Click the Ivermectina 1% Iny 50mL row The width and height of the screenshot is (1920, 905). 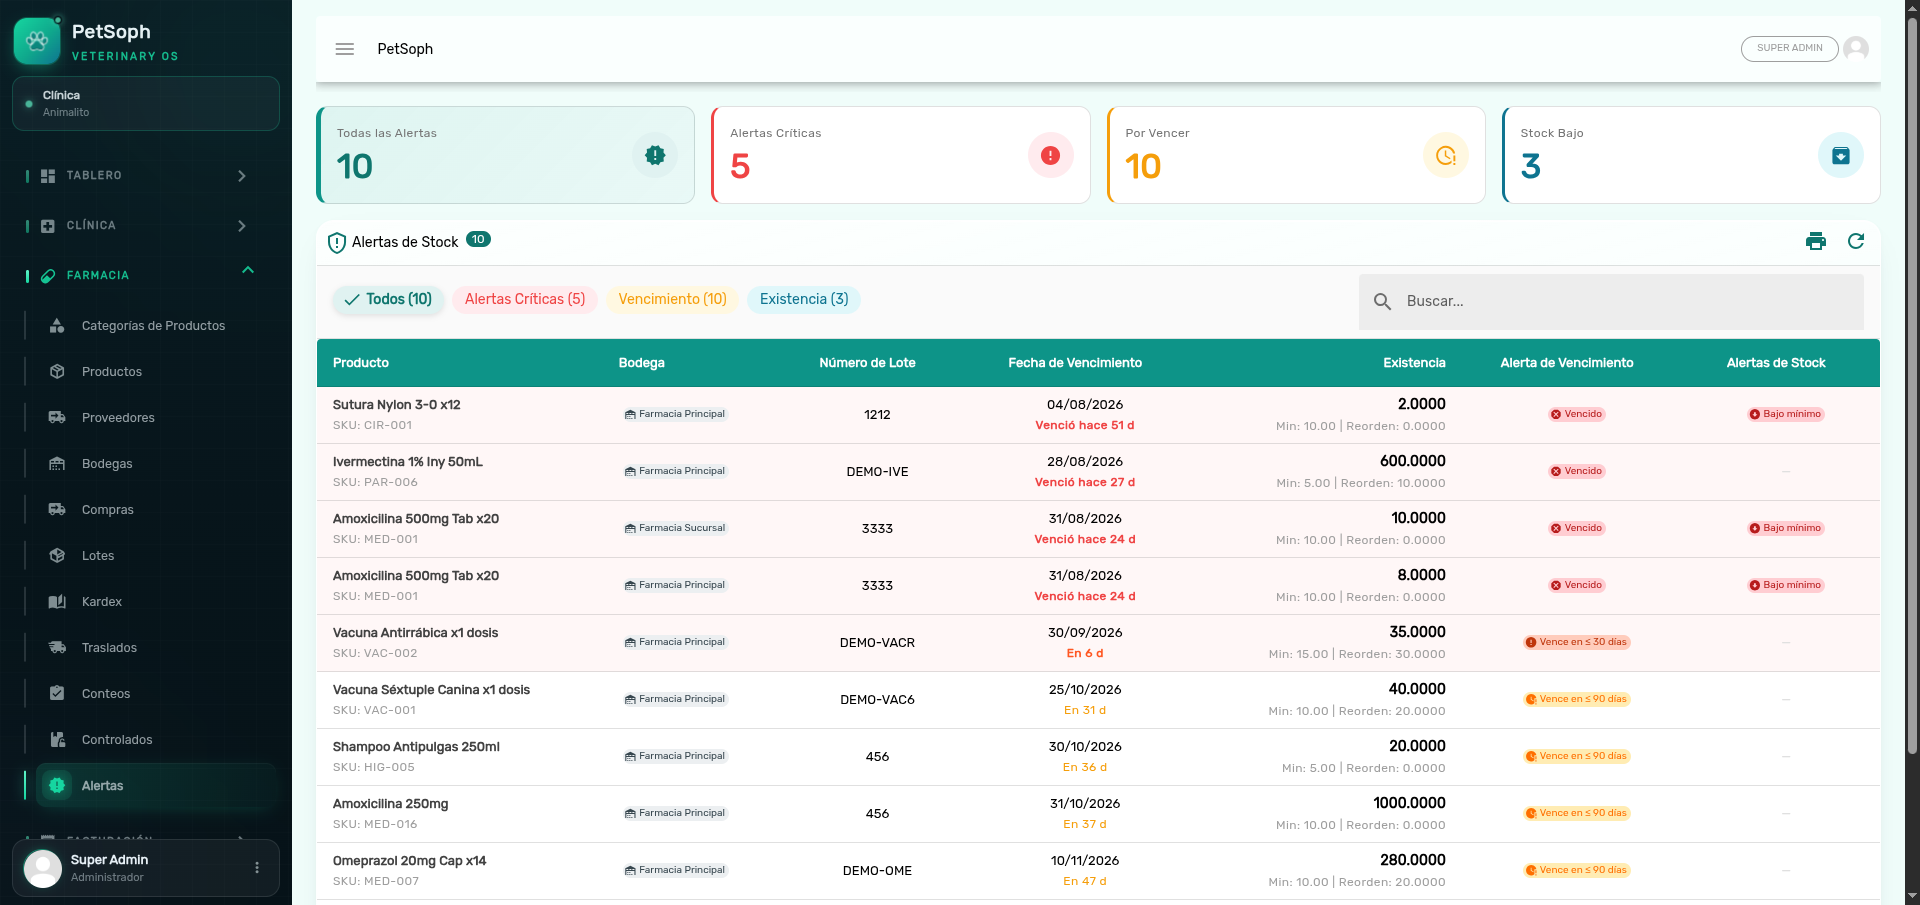1098,472
